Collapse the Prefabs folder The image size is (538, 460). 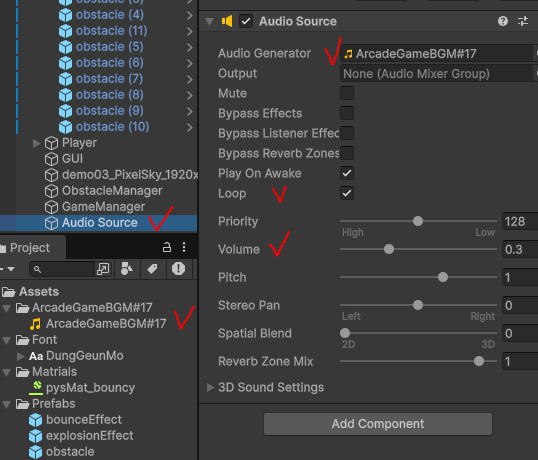click(x=6, y=404)
